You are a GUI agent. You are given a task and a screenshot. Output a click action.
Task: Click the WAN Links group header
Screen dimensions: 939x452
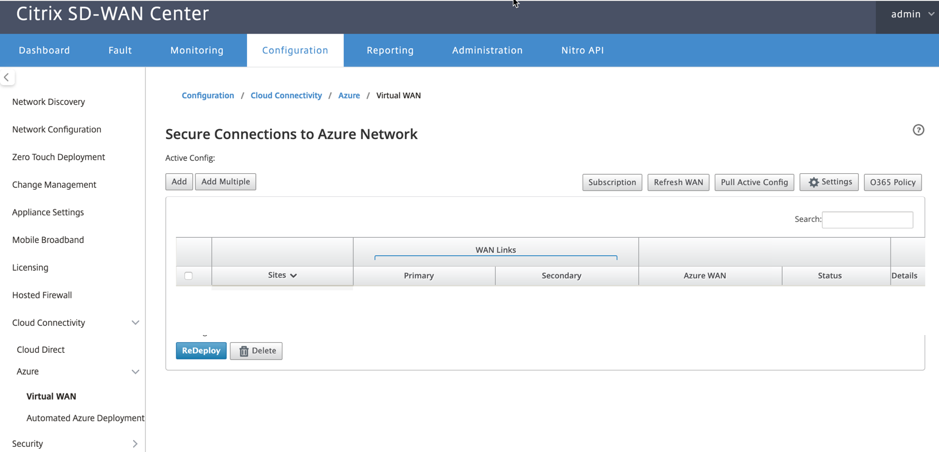point(496,250)
